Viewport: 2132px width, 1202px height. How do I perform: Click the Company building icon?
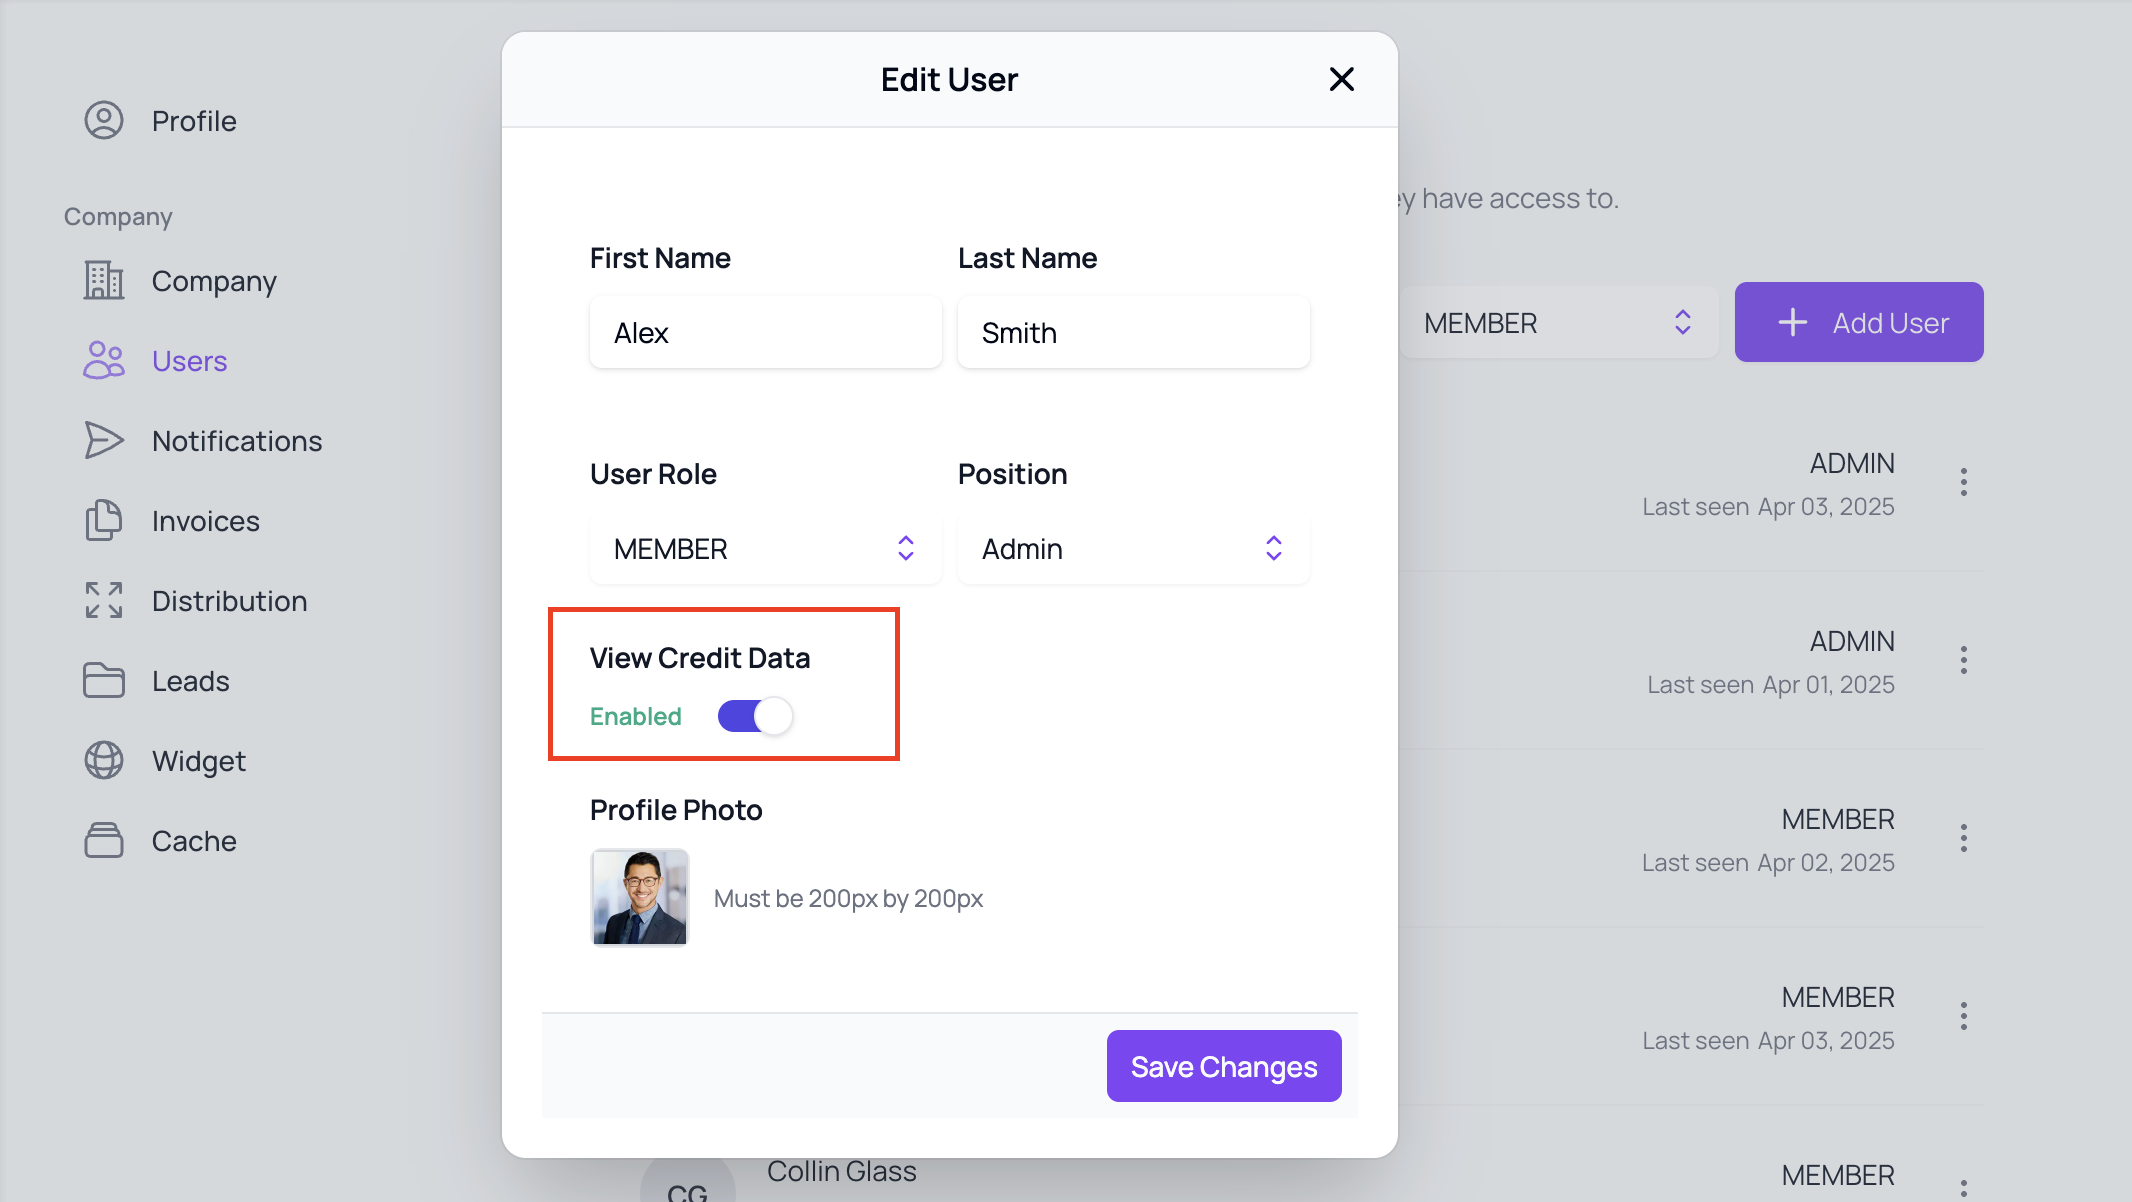click(104, 281)
